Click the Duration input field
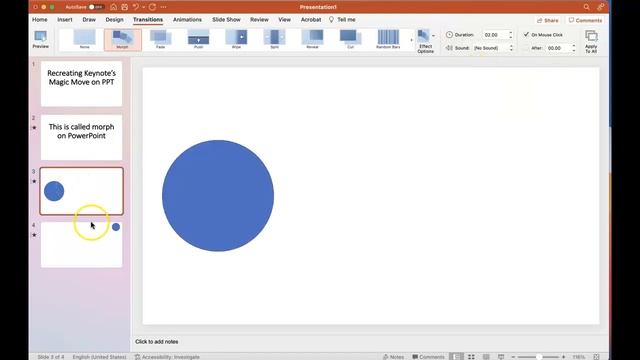Image resolution: width=640 pixels, height=360 pixels. click(495, 35)
